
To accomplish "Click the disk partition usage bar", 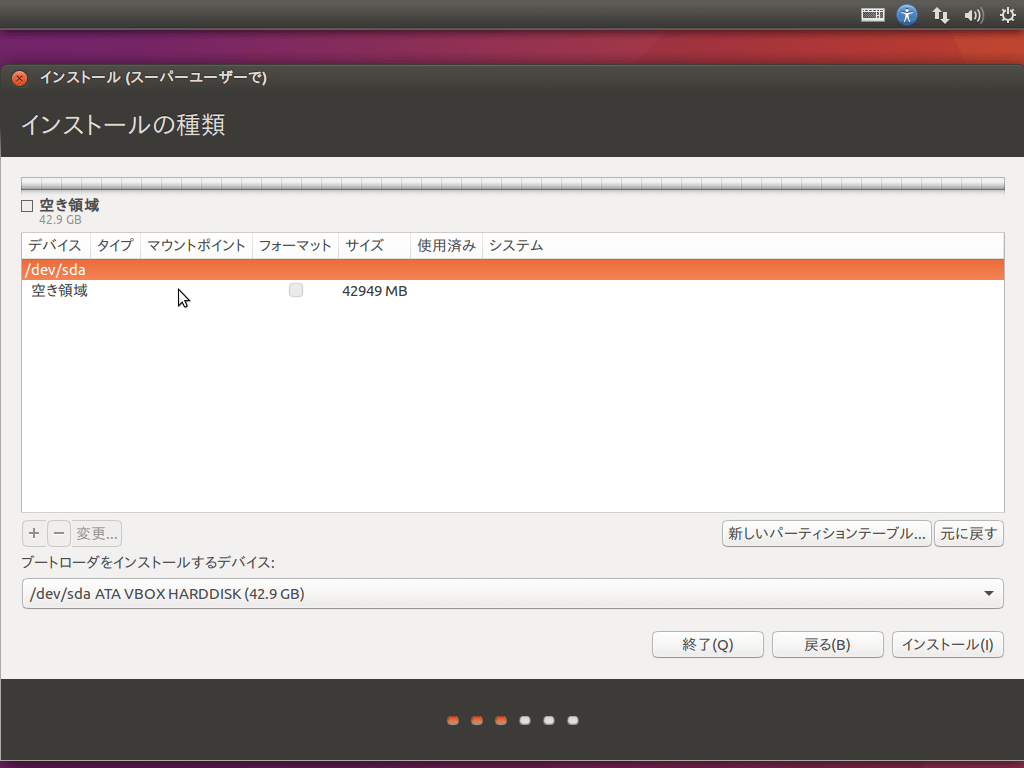I will (512, 184).
